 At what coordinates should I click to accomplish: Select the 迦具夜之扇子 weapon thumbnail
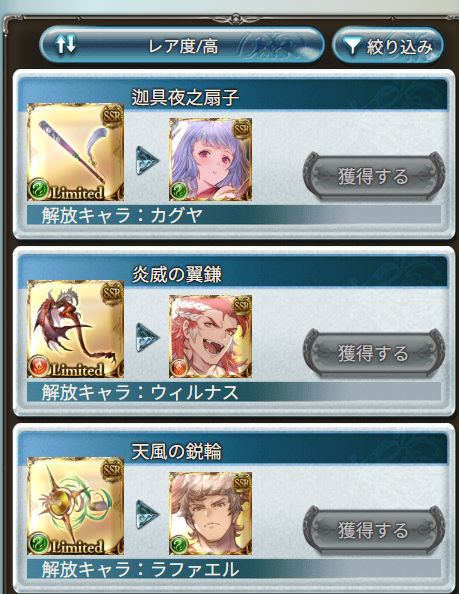coord(75,152)
